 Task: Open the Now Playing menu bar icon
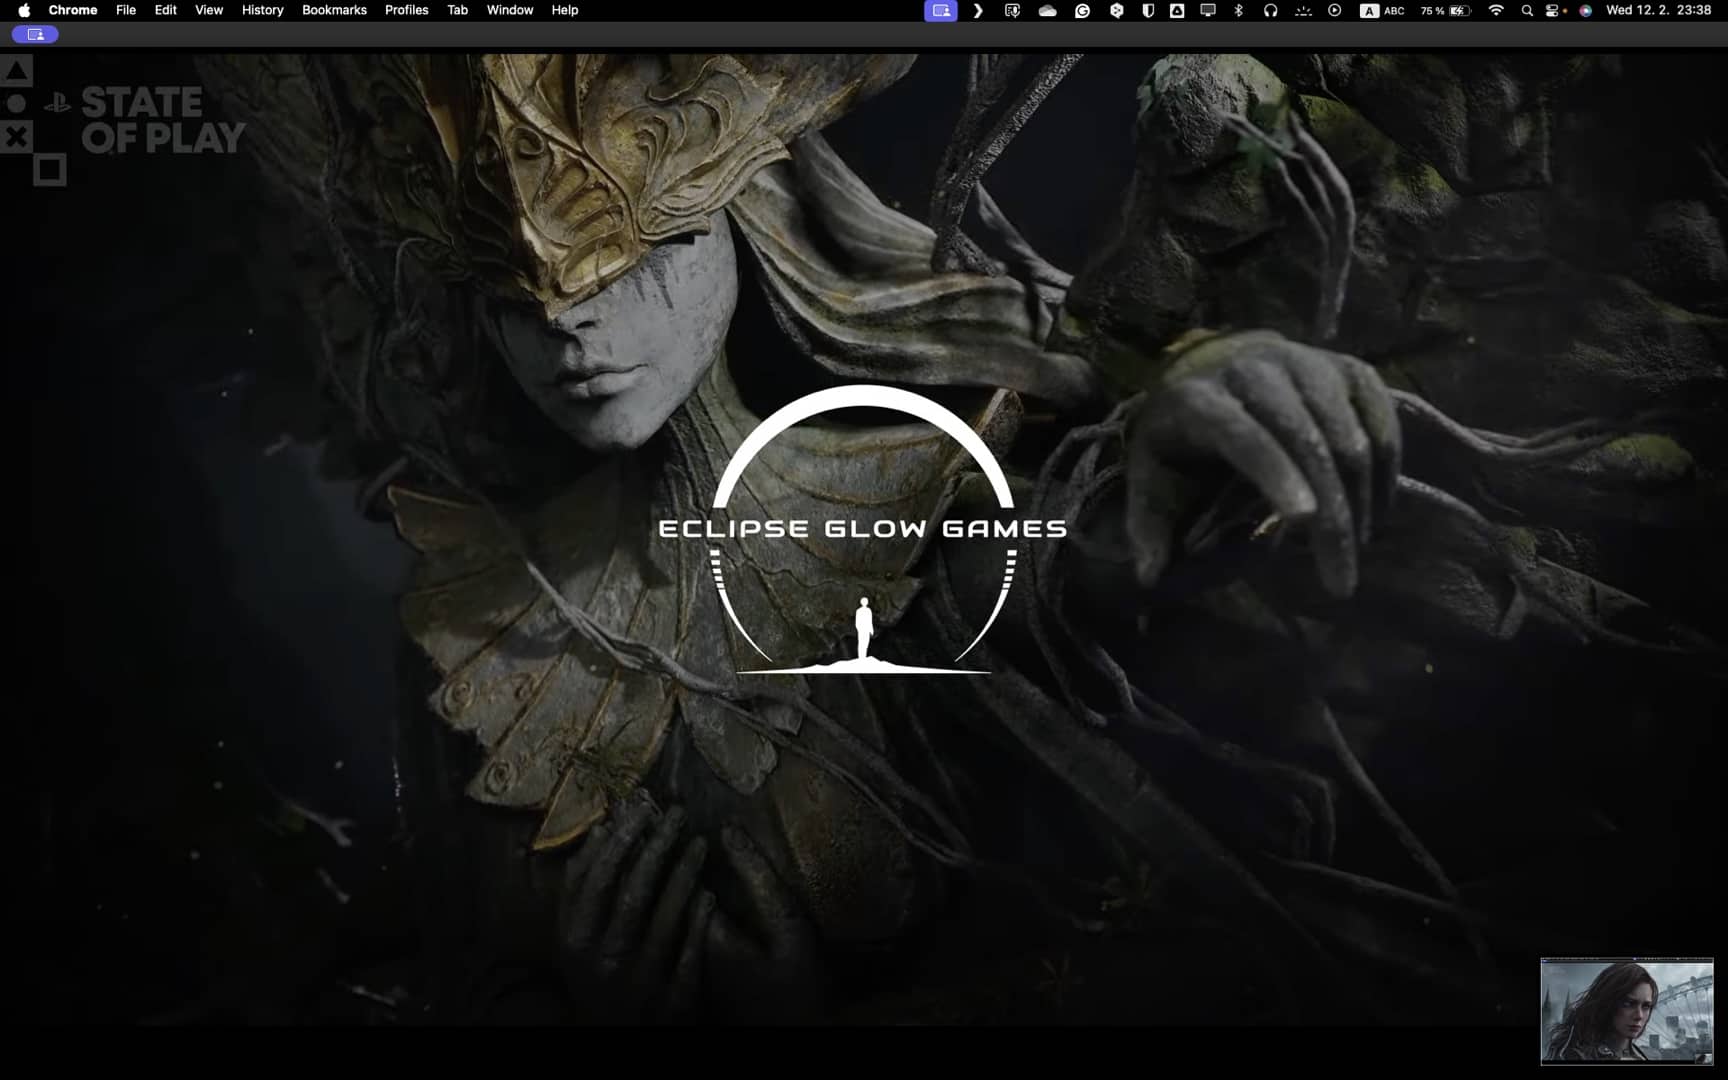tap(1334, 10)
